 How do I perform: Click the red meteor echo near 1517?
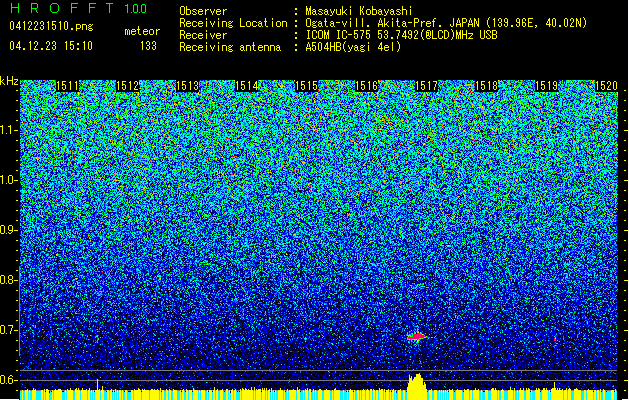pyautogui.click(x=417, y=337)
